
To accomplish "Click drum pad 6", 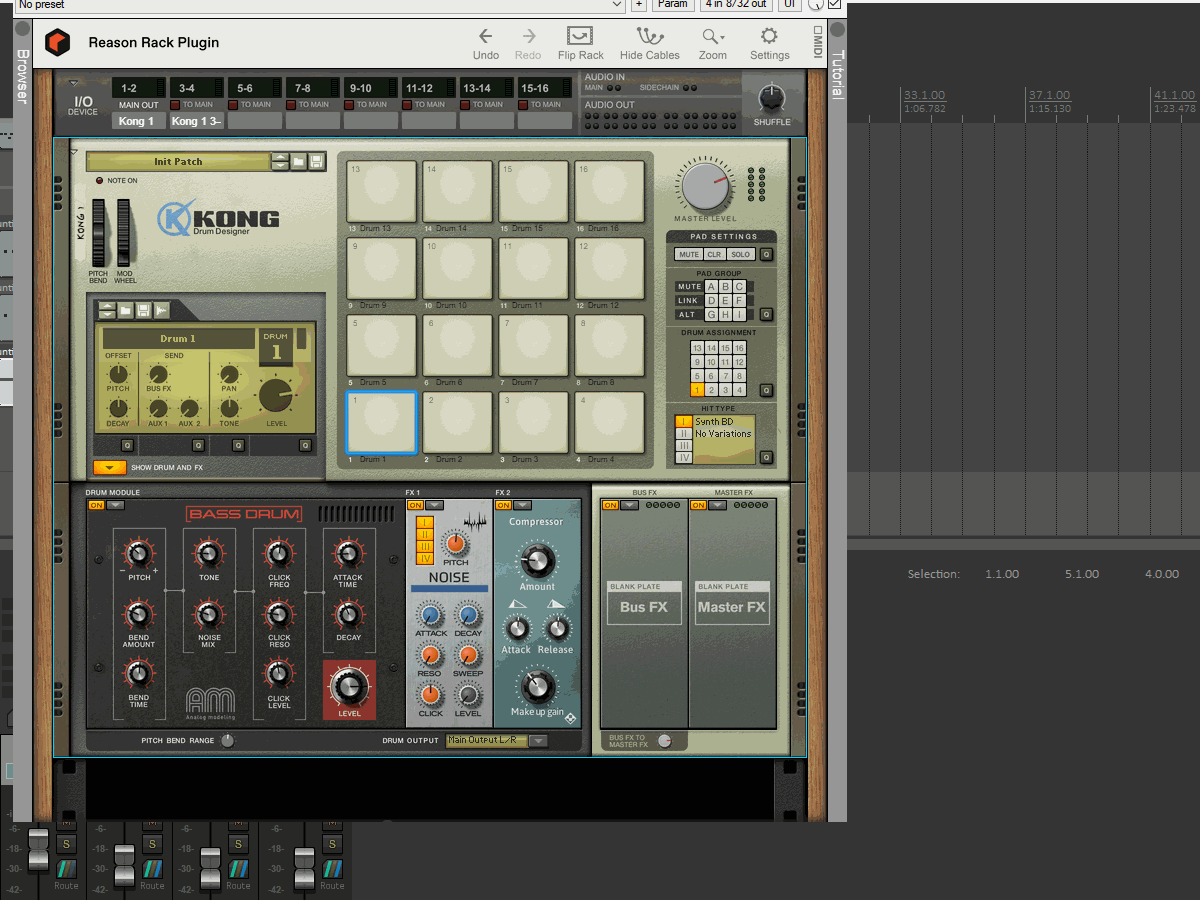I will tap(457, 345).
